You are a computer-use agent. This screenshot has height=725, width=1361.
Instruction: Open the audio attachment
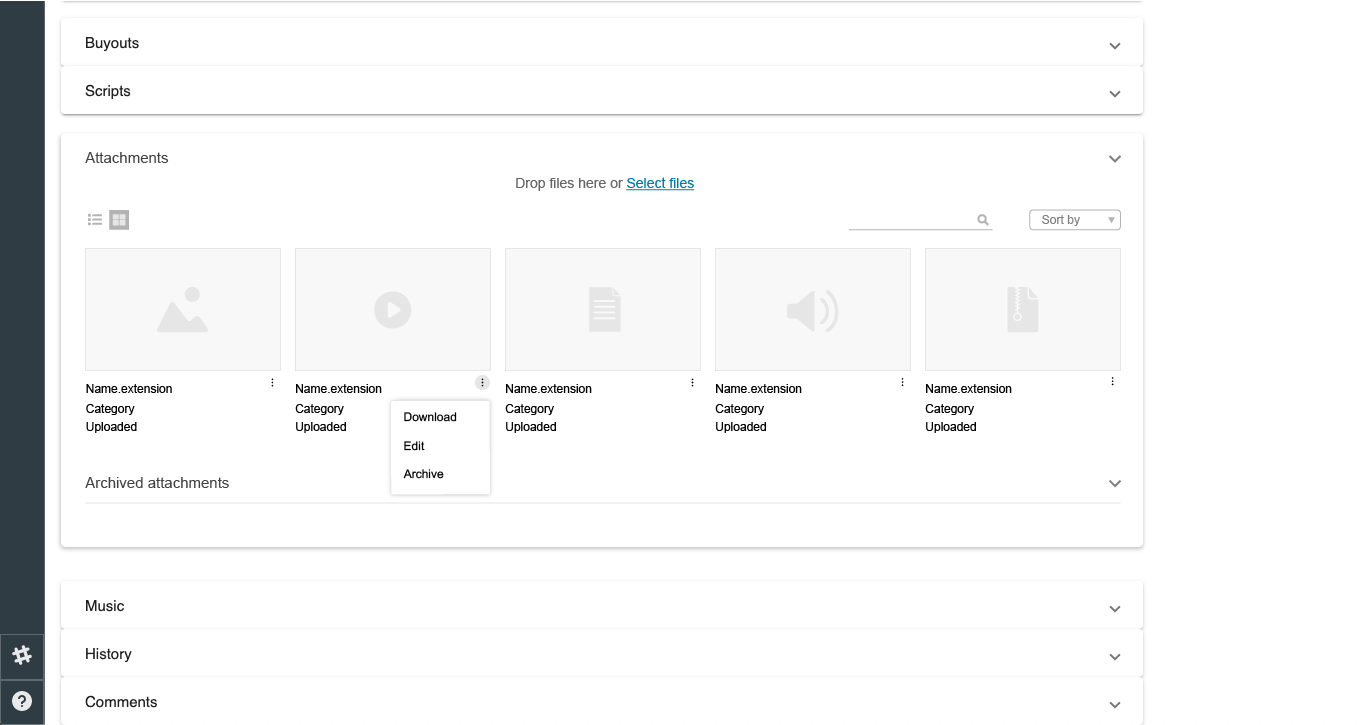812,309
